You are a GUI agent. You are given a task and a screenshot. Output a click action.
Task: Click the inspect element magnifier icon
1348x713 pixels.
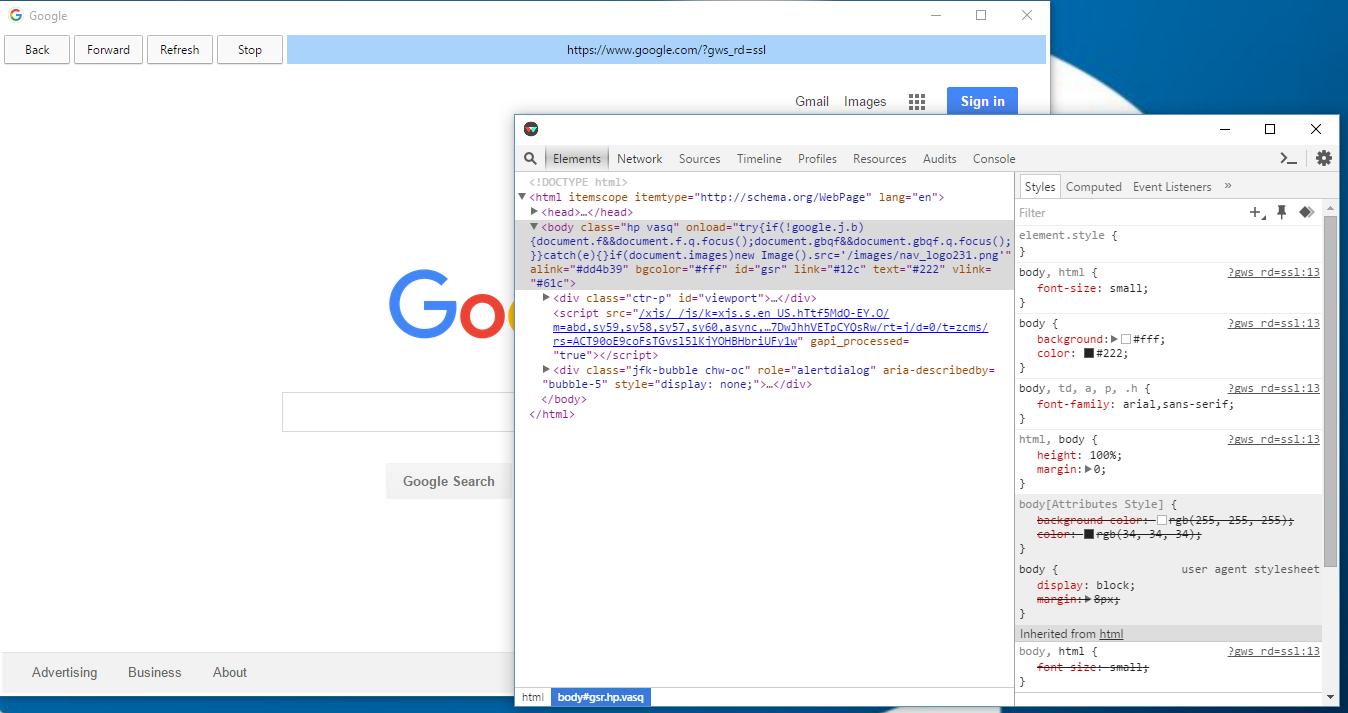pyautogui.click(x=531, y=159)
